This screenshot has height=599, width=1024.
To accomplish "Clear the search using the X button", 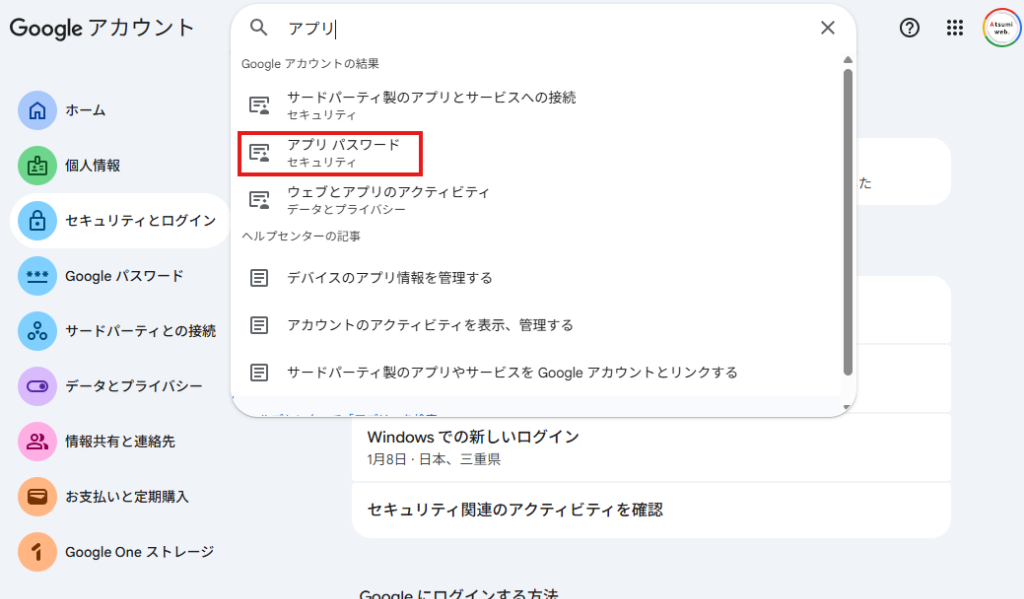I will point(827,28).
